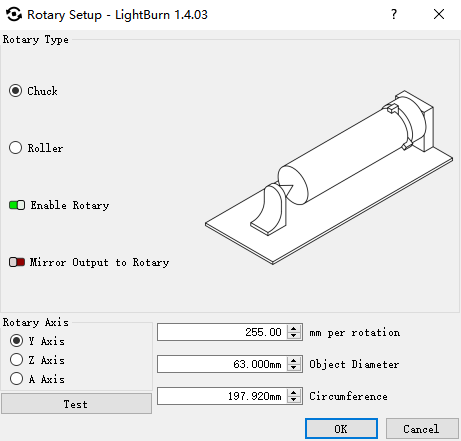The width and height of the screenshot is (461, 441).
Task: Confirm settings with the OK button
Action: (341, 429)
